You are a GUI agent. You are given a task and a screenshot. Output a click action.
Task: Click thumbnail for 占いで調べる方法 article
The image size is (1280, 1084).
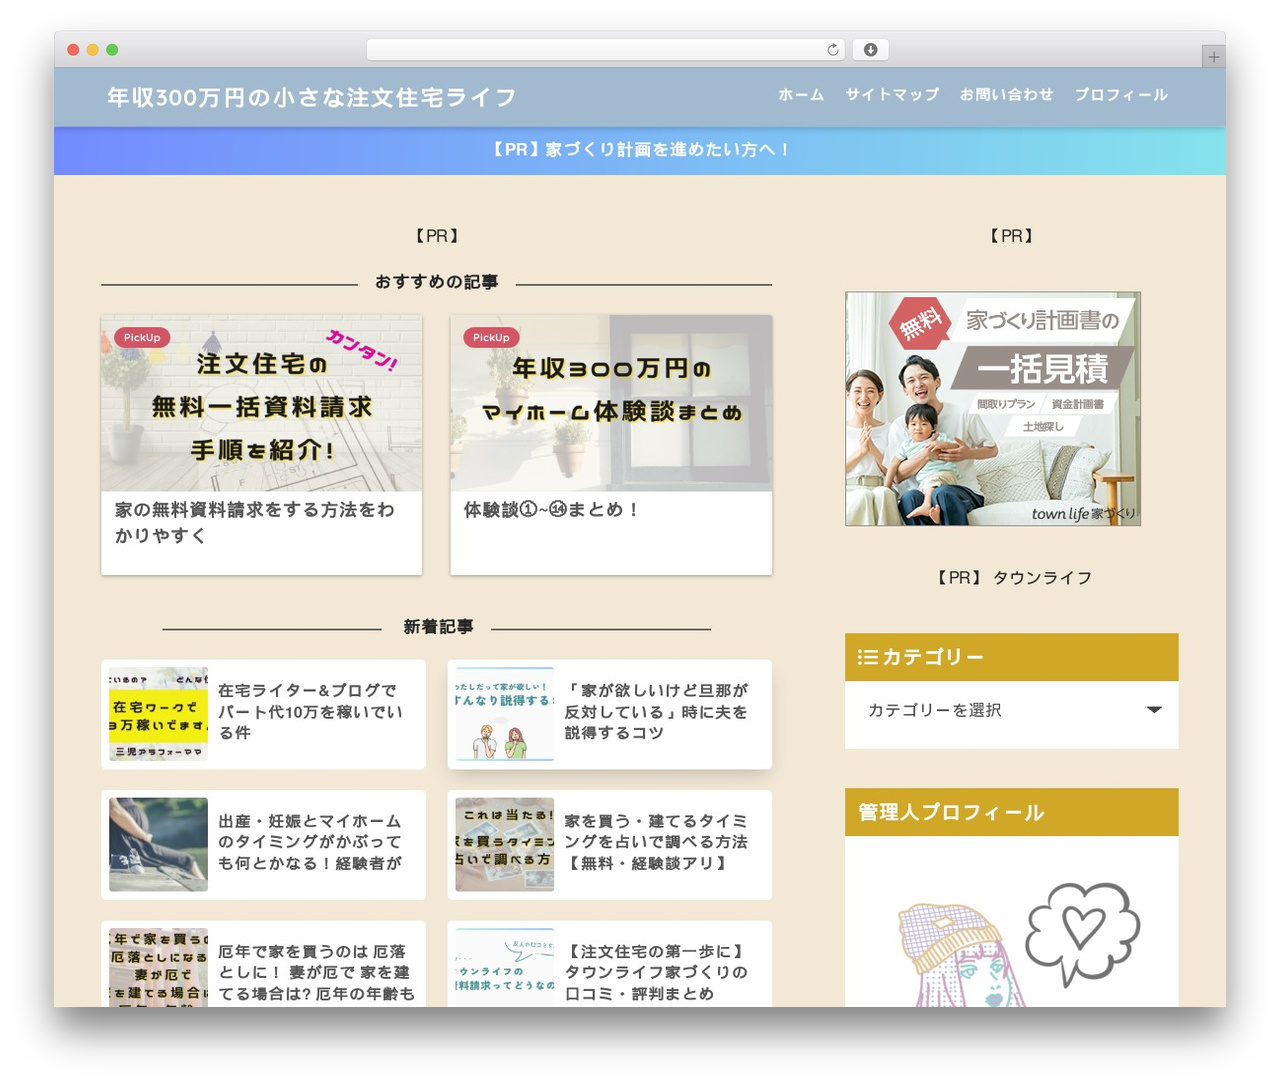pyautogui.click(x=505, y=844)
